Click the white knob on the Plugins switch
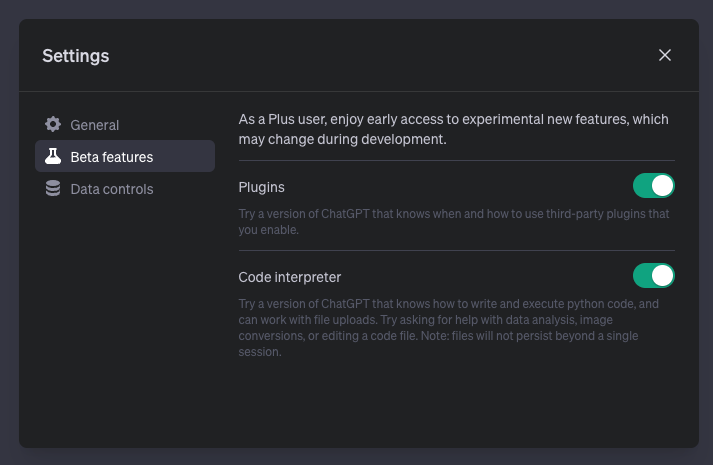 click(662, 185)
